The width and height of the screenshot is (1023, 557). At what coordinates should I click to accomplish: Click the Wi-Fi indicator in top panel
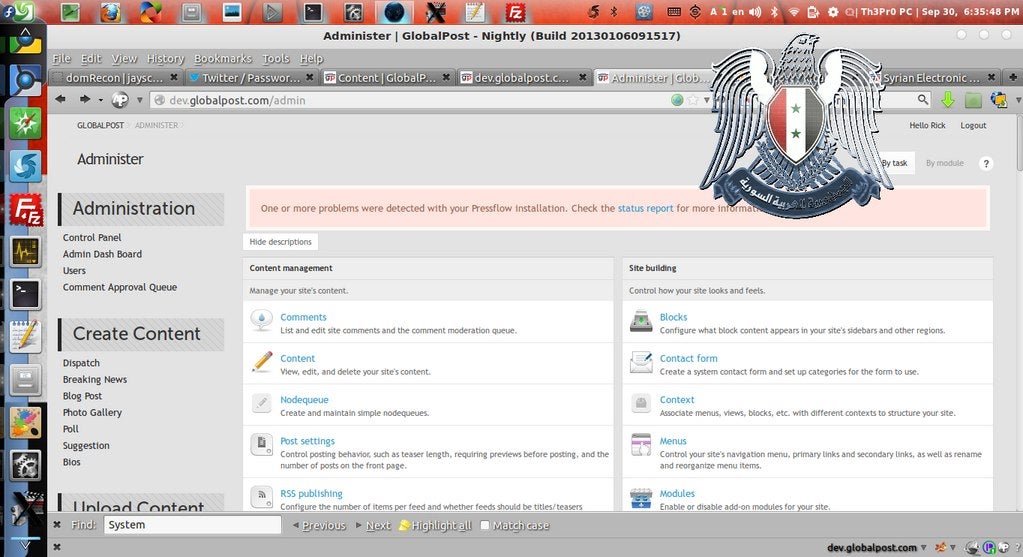pos(794,12)
